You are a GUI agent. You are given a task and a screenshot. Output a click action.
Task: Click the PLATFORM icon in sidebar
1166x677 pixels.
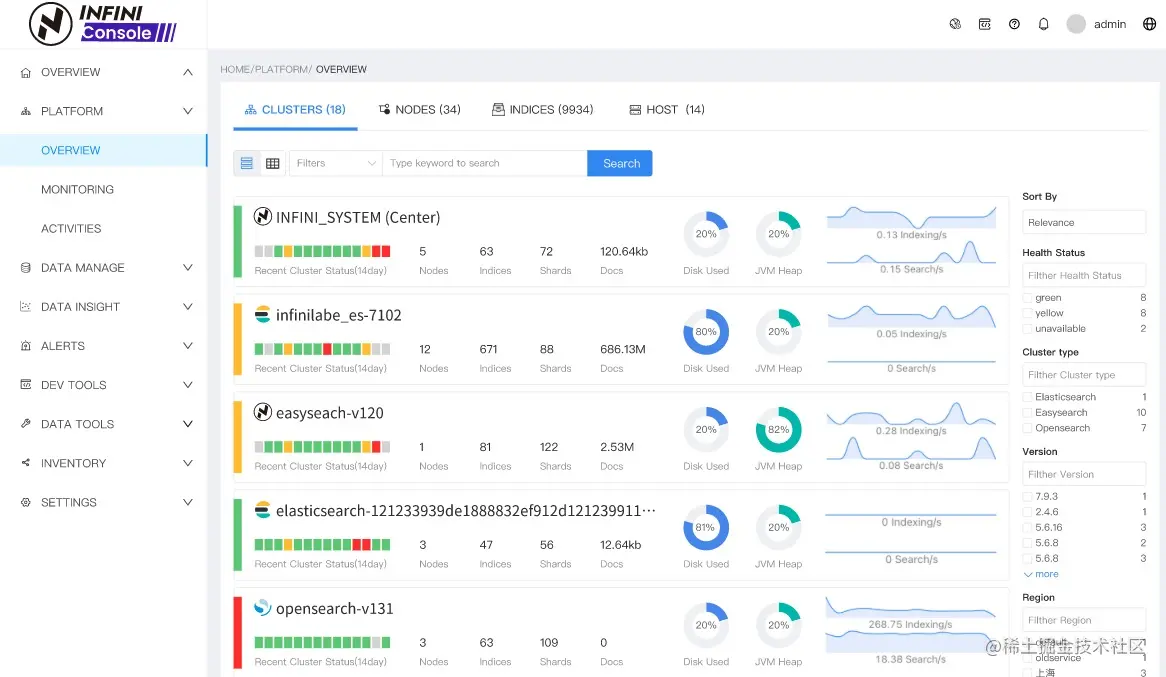point(26,112)
